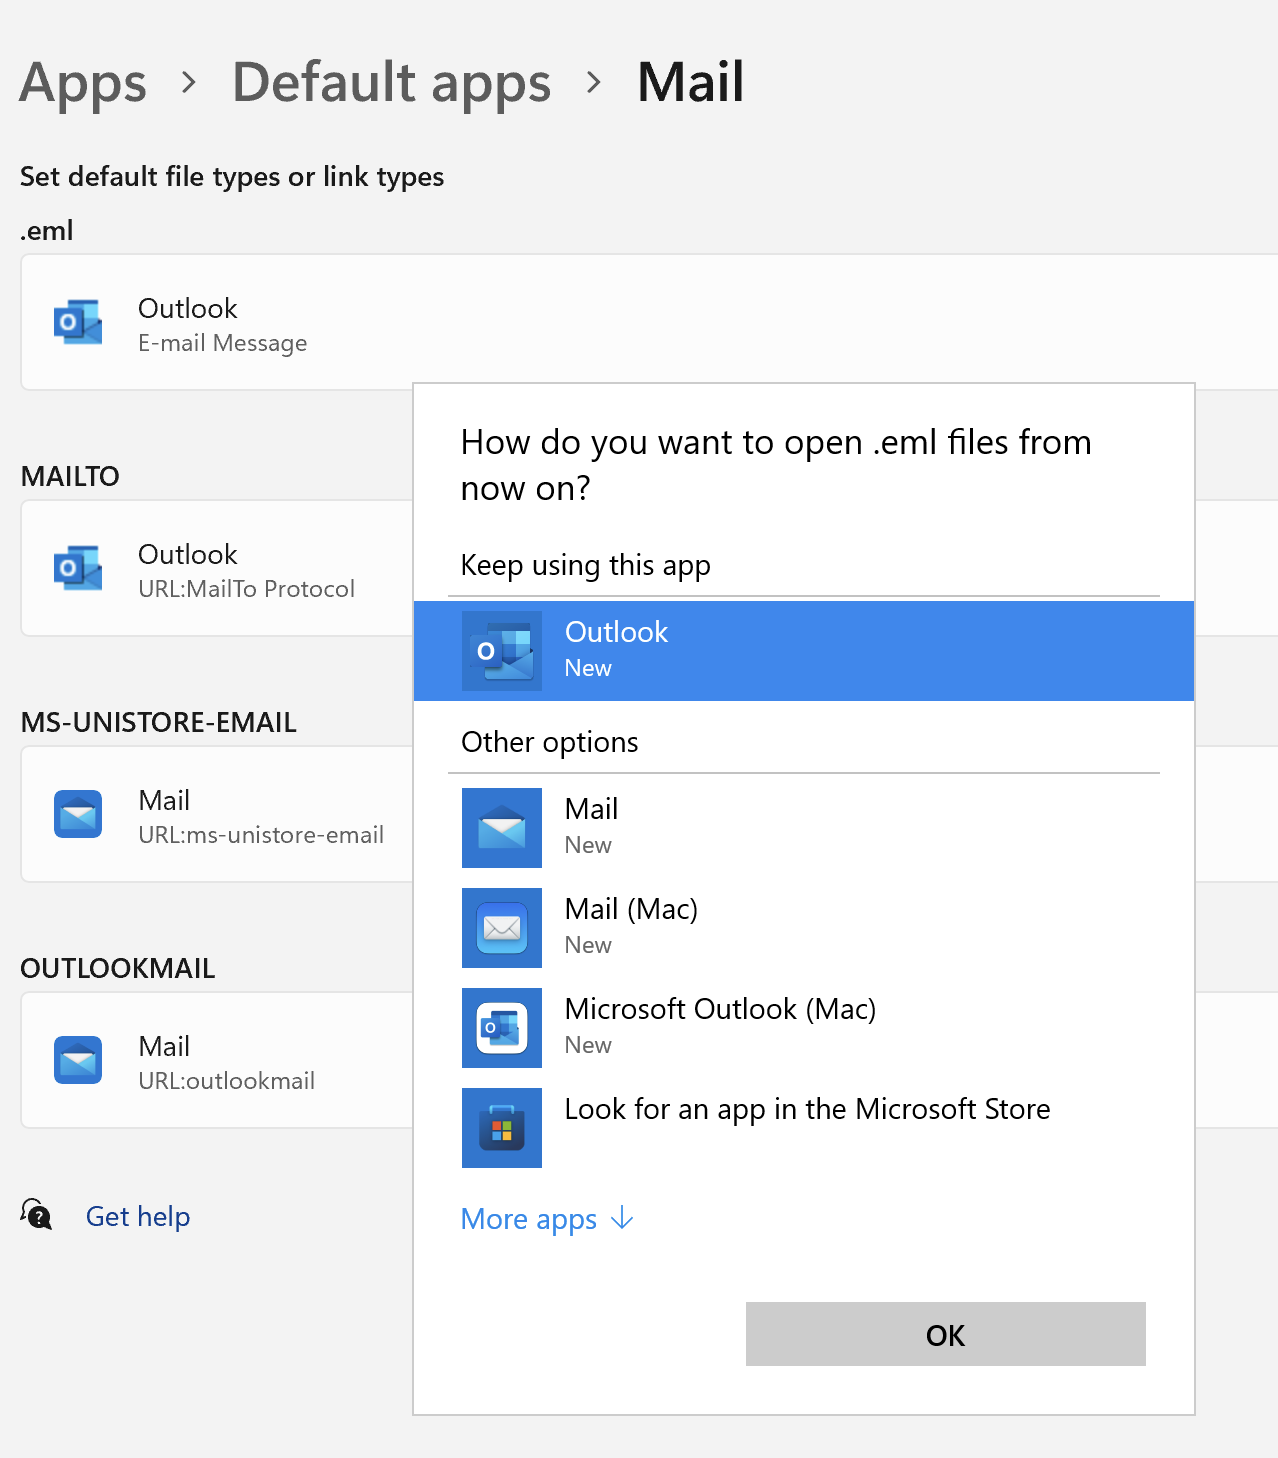
Task: Click the Mail (Mac) app icon
Action: [x=502, y=928]
